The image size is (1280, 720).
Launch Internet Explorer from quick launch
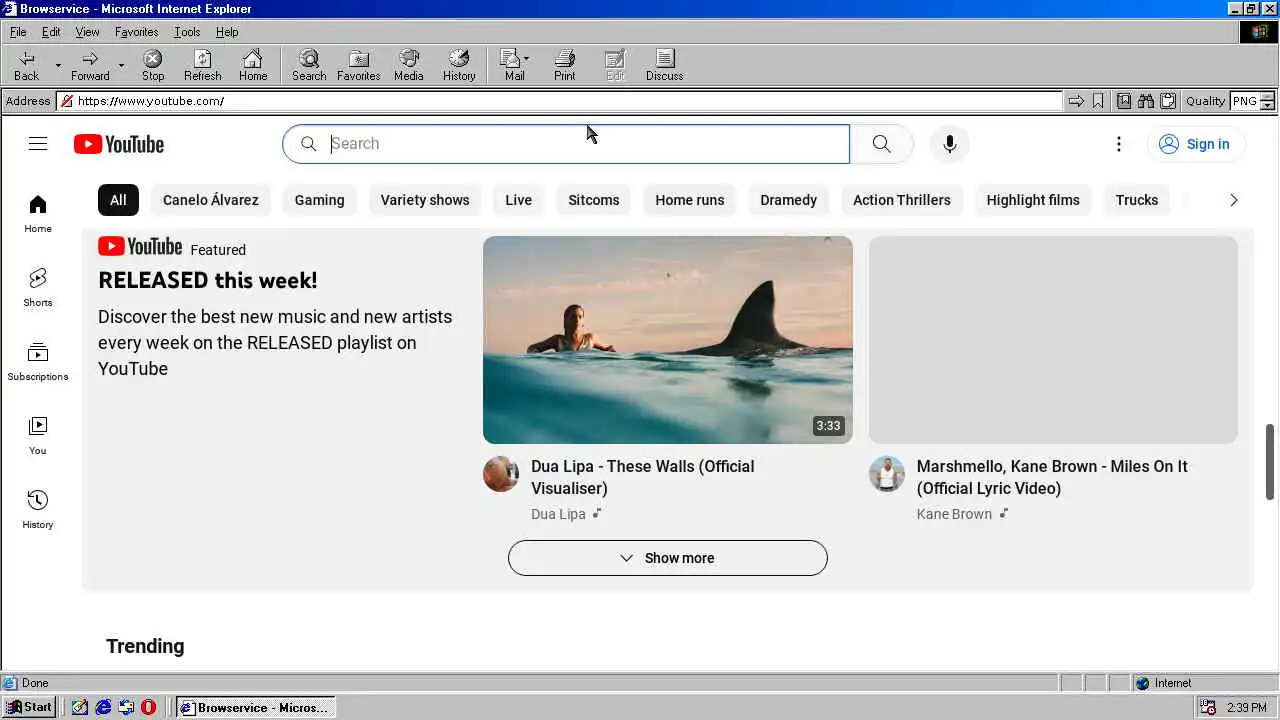[x=103, y=707]
